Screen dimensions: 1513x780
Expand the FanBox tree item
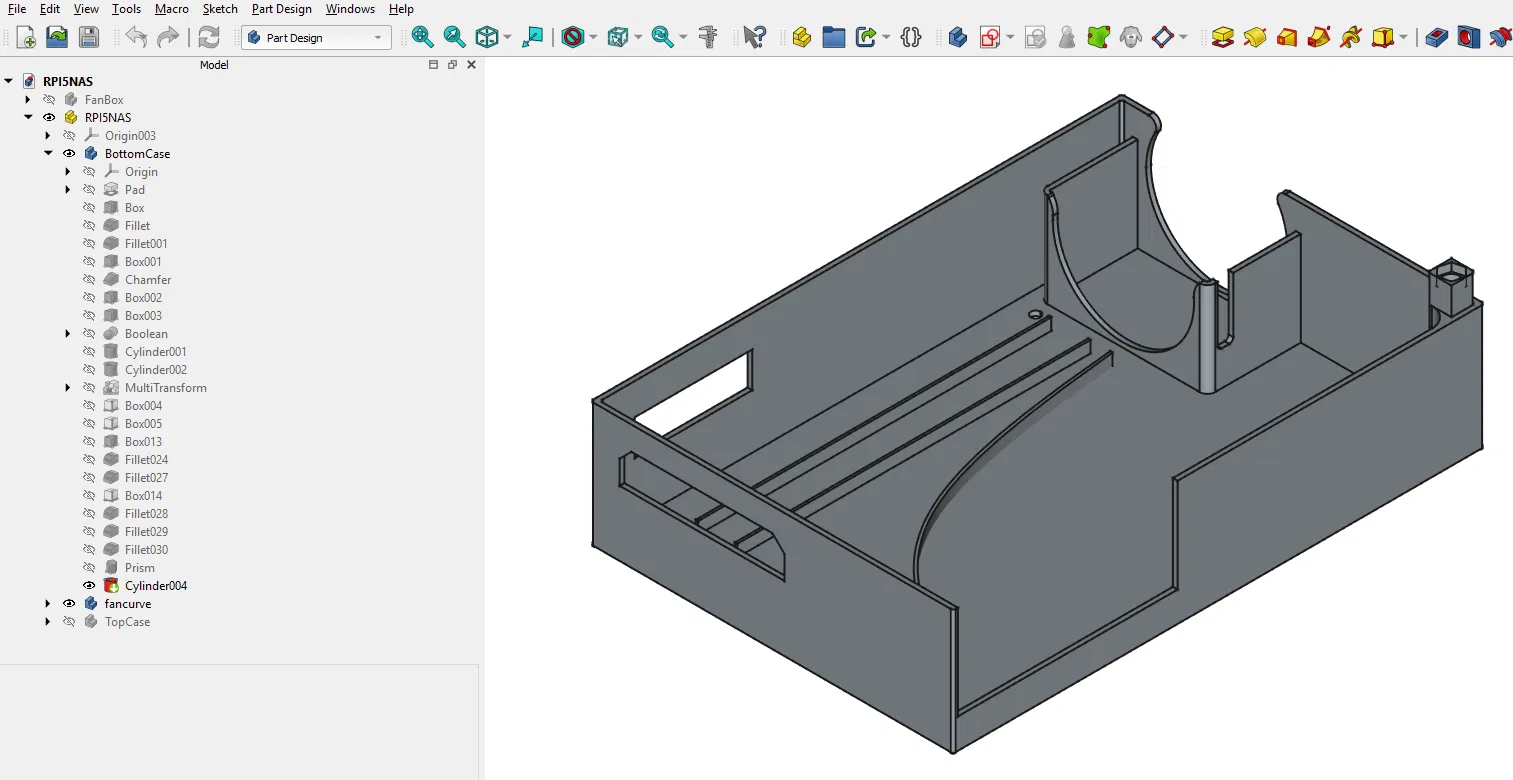28,100
